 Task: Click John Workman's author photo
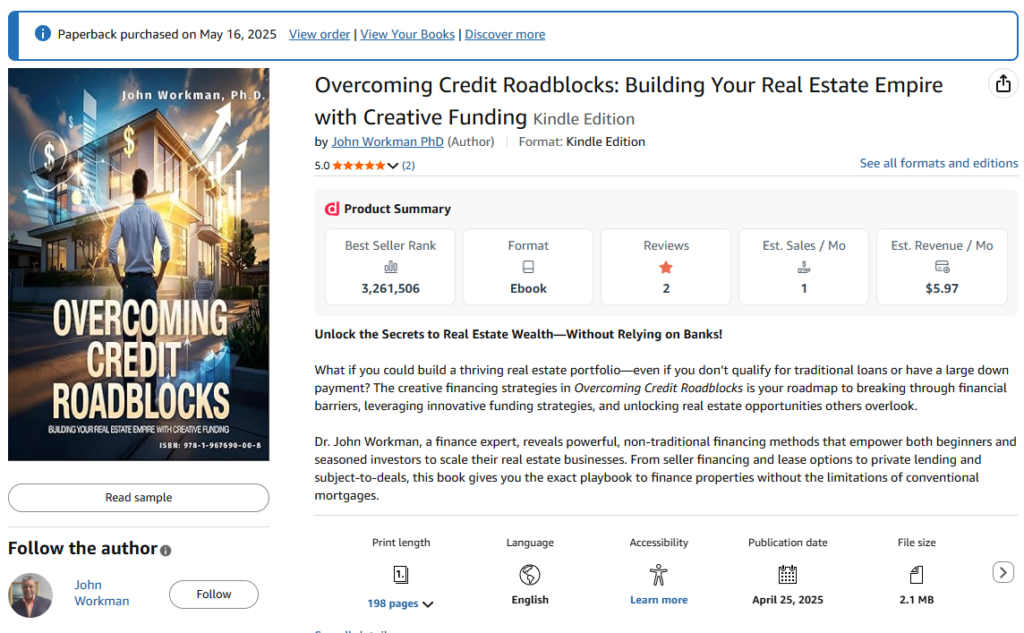coord(30,595)
